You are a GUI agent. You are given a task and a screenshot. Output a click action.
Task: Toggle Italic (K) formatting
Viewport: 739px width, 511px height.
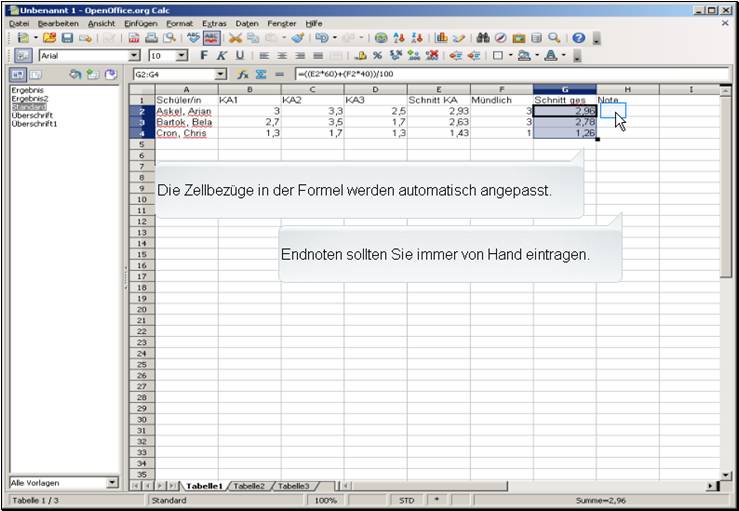[222, 56]
